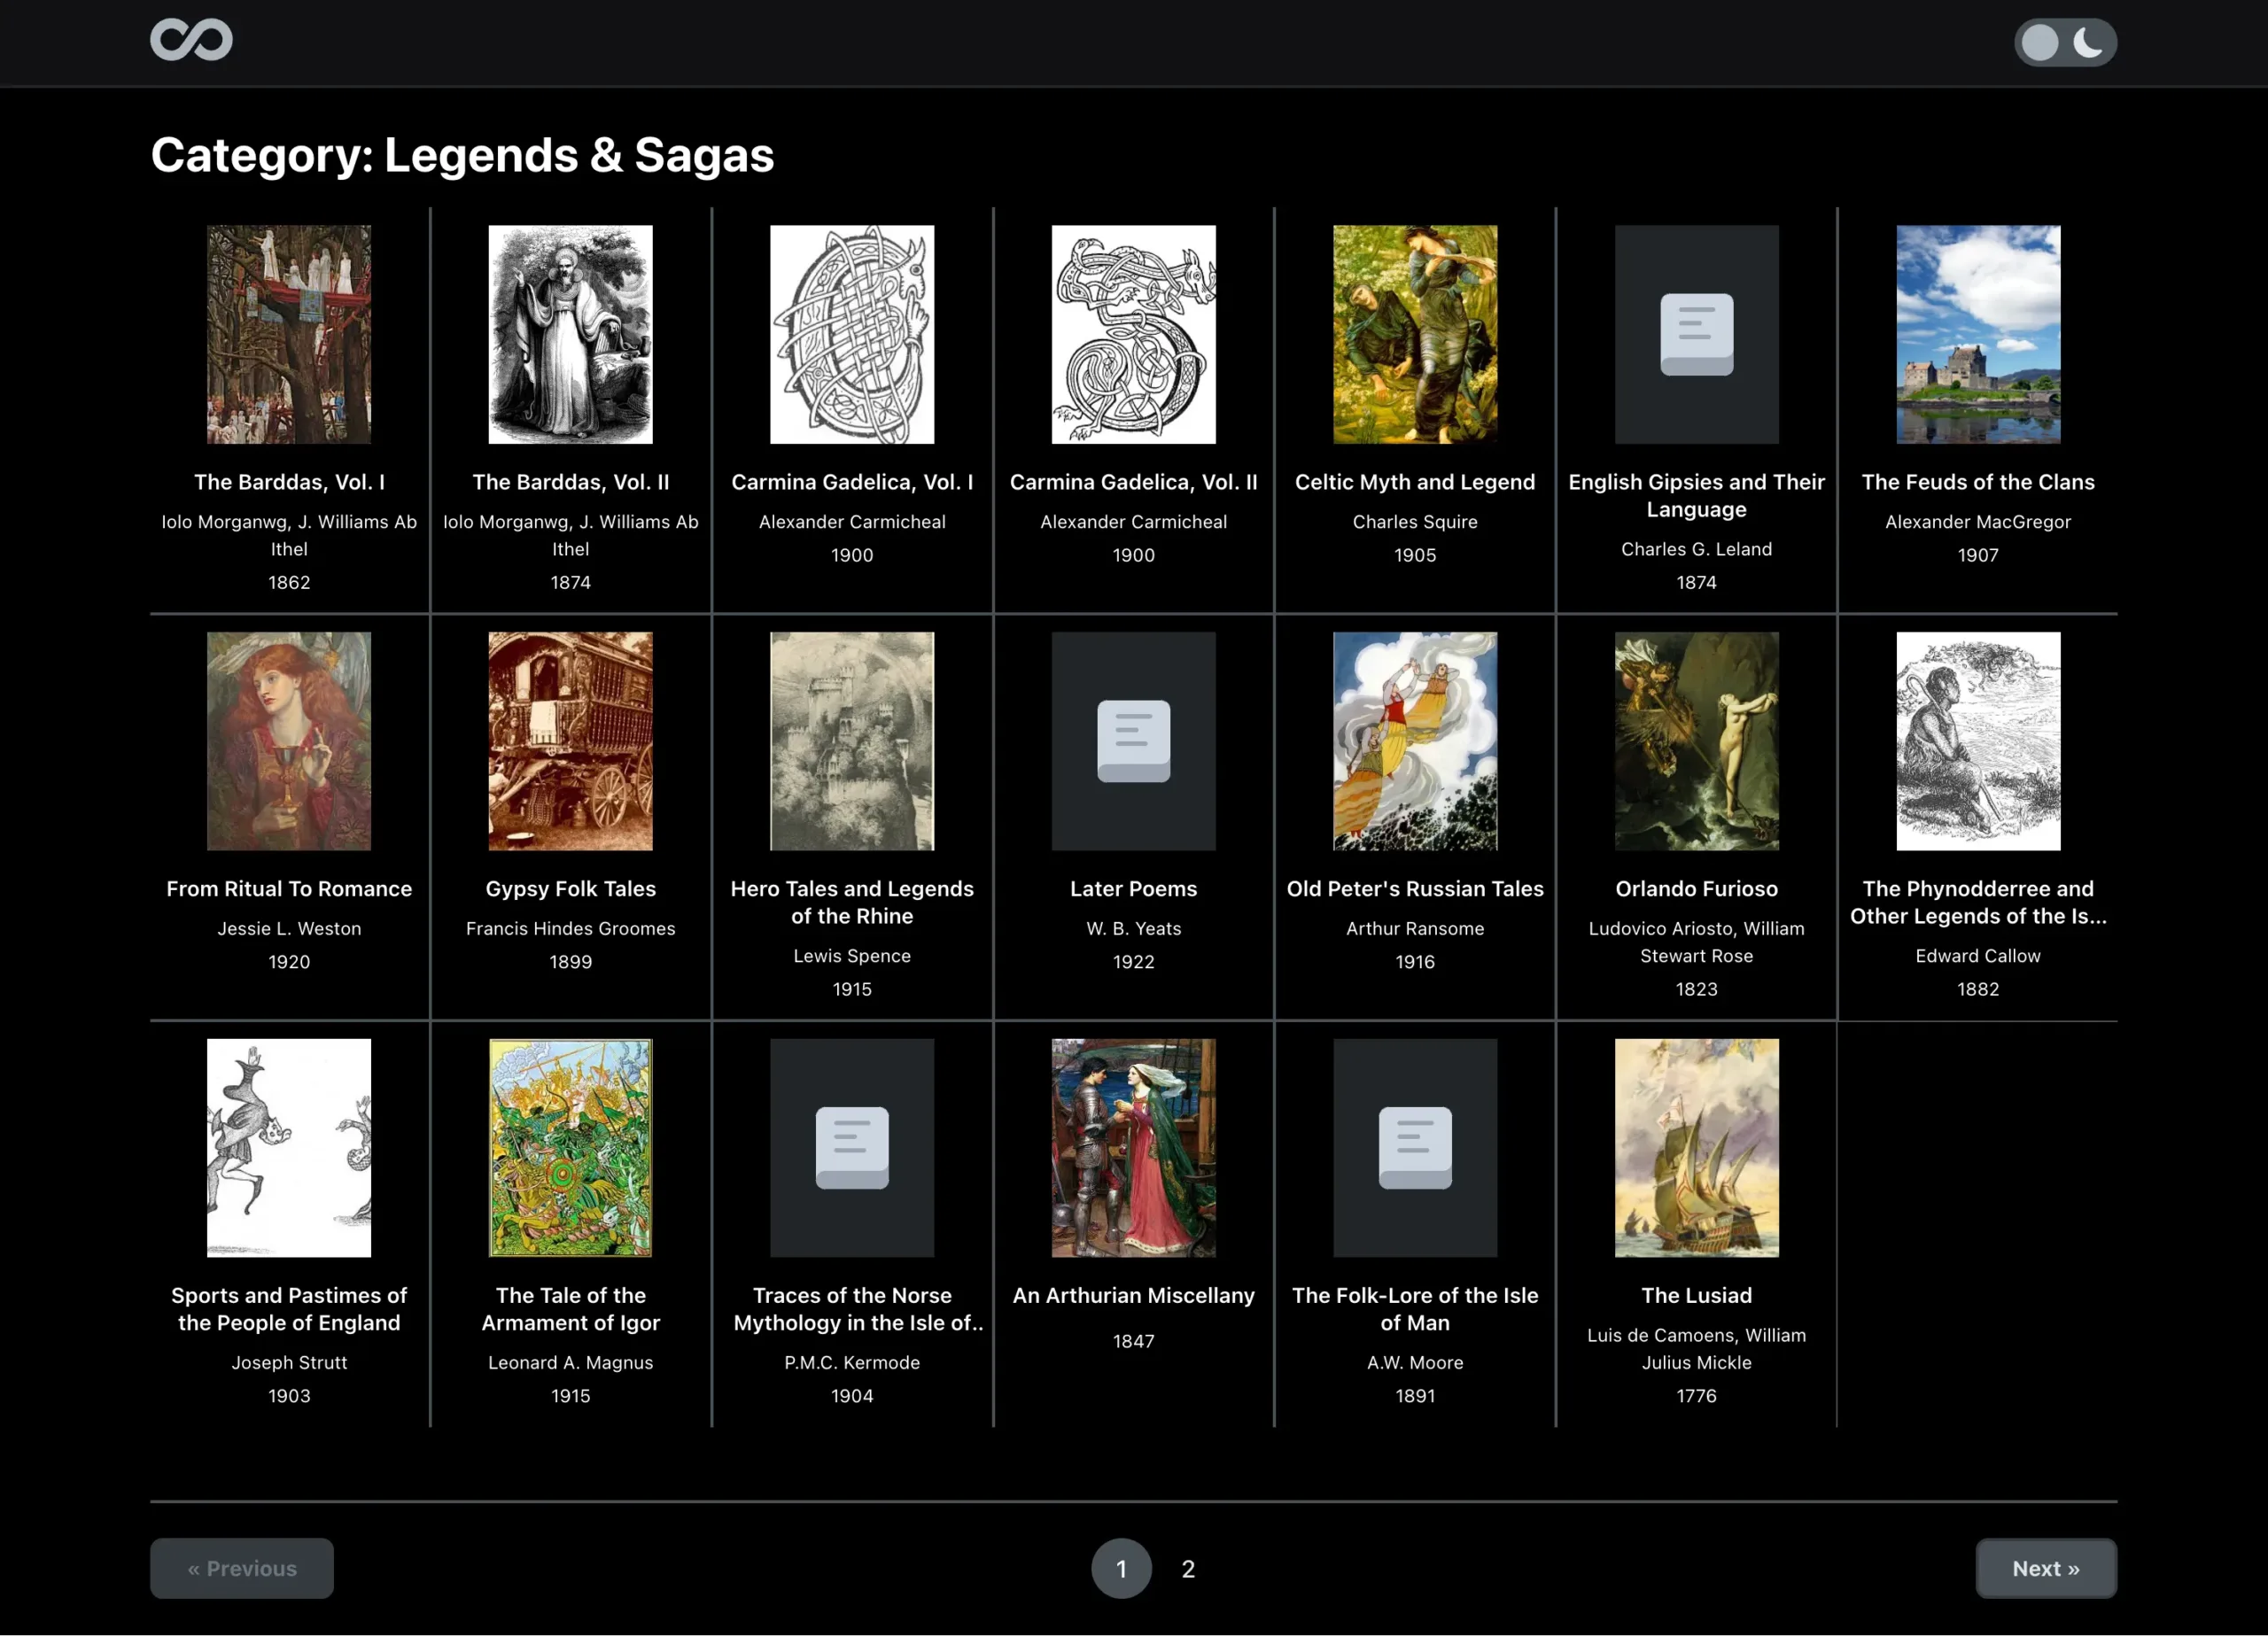Open placeholder cover of Later Poems
Viewport: 2268px width, 1636px height.
tap(1133, 741)
